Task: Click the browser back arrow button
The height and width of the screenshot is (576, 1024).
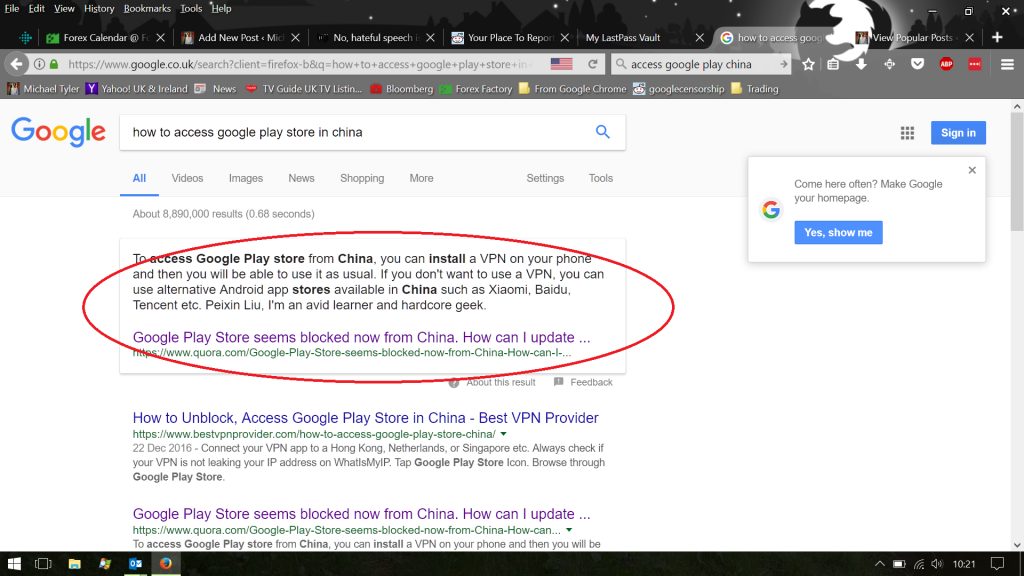Action: tap(16, 64)
